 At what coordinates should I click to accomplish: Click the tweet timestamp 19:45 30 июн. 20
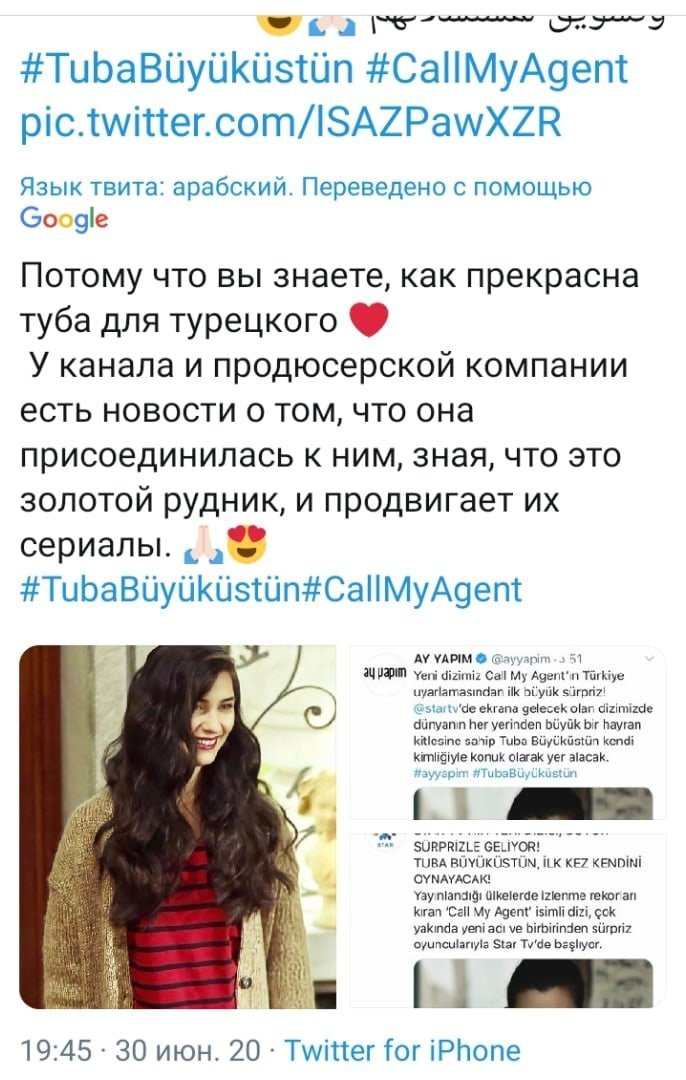pyautogui.click(x=141, y=1050)
